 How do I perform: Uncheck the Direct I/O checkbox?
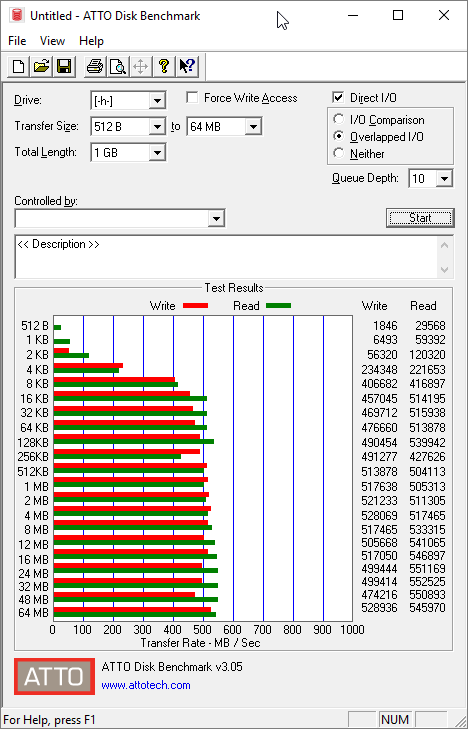338,98
